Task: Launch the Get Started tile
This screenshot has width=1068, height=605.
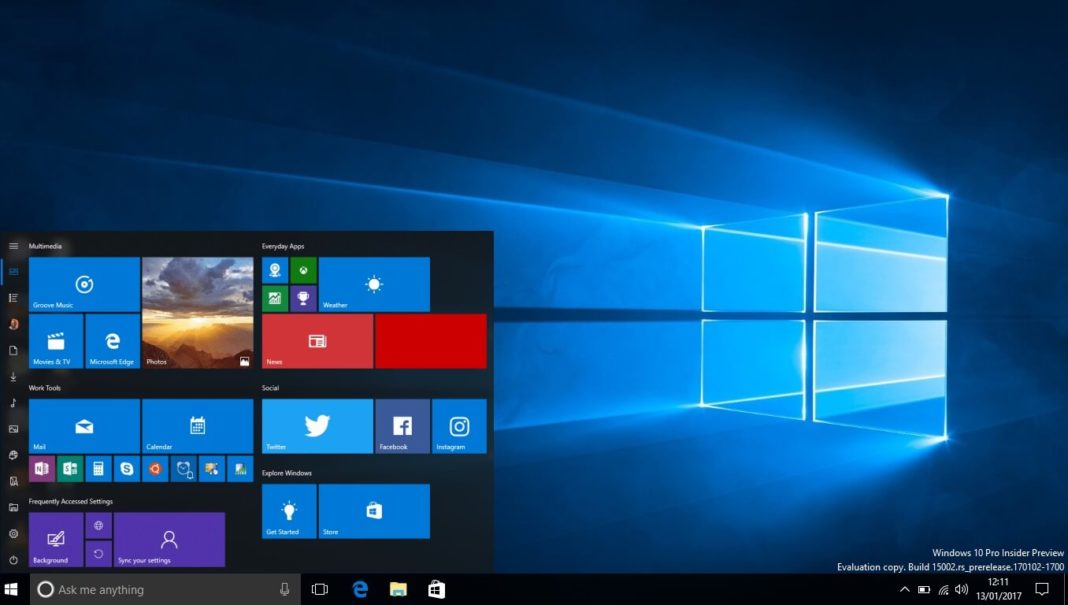Action: (287, 510)
